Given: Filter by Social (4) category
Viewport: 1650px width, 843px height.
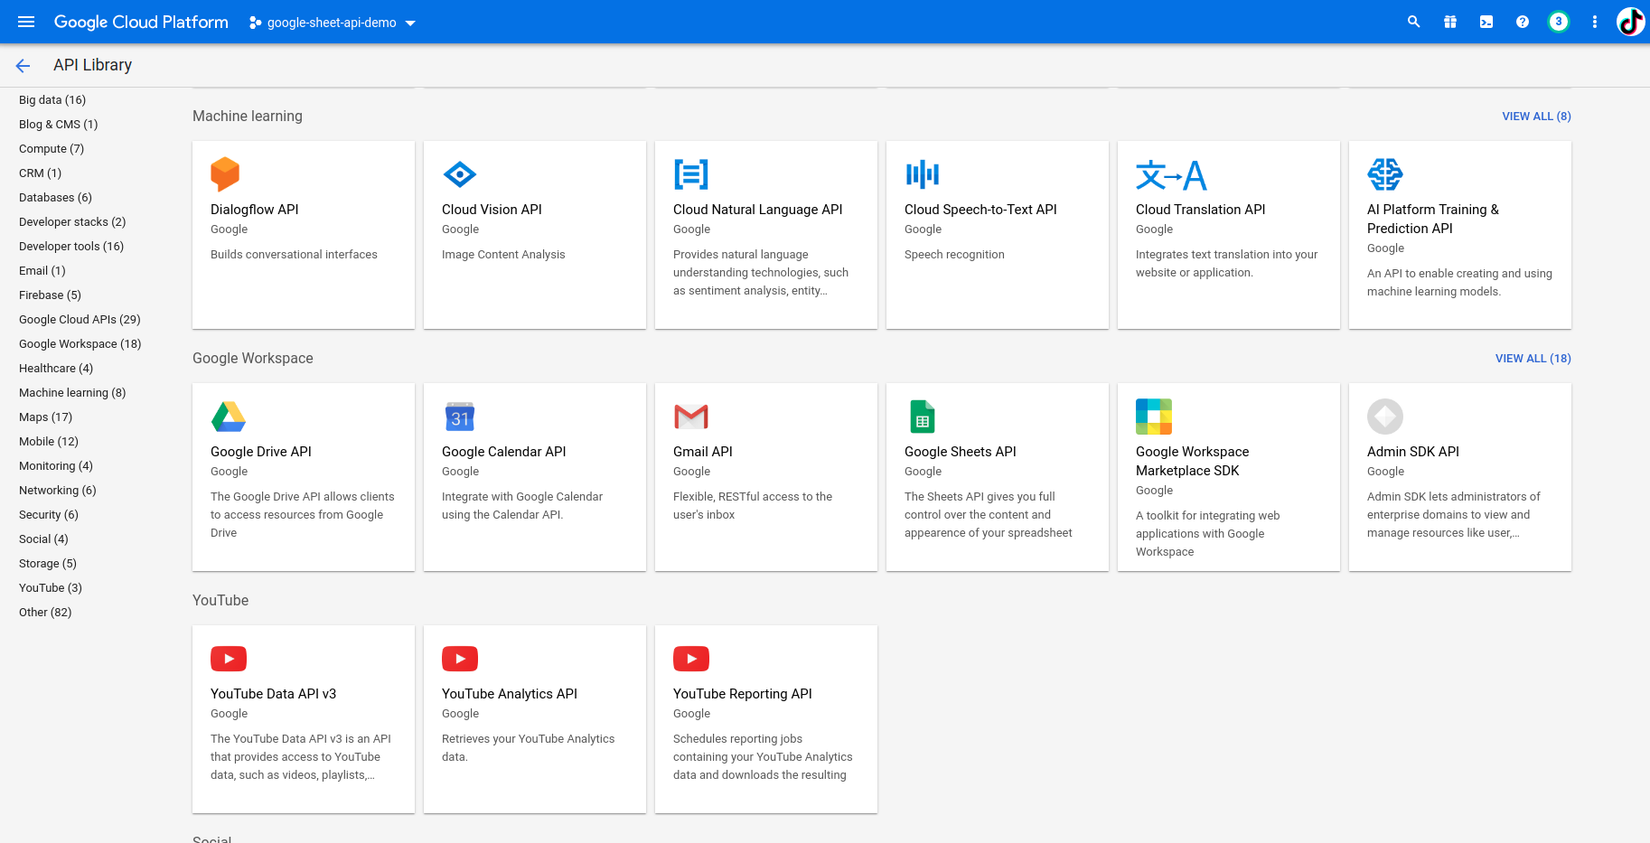Looking at the screenshot, I should pos(43,539).
